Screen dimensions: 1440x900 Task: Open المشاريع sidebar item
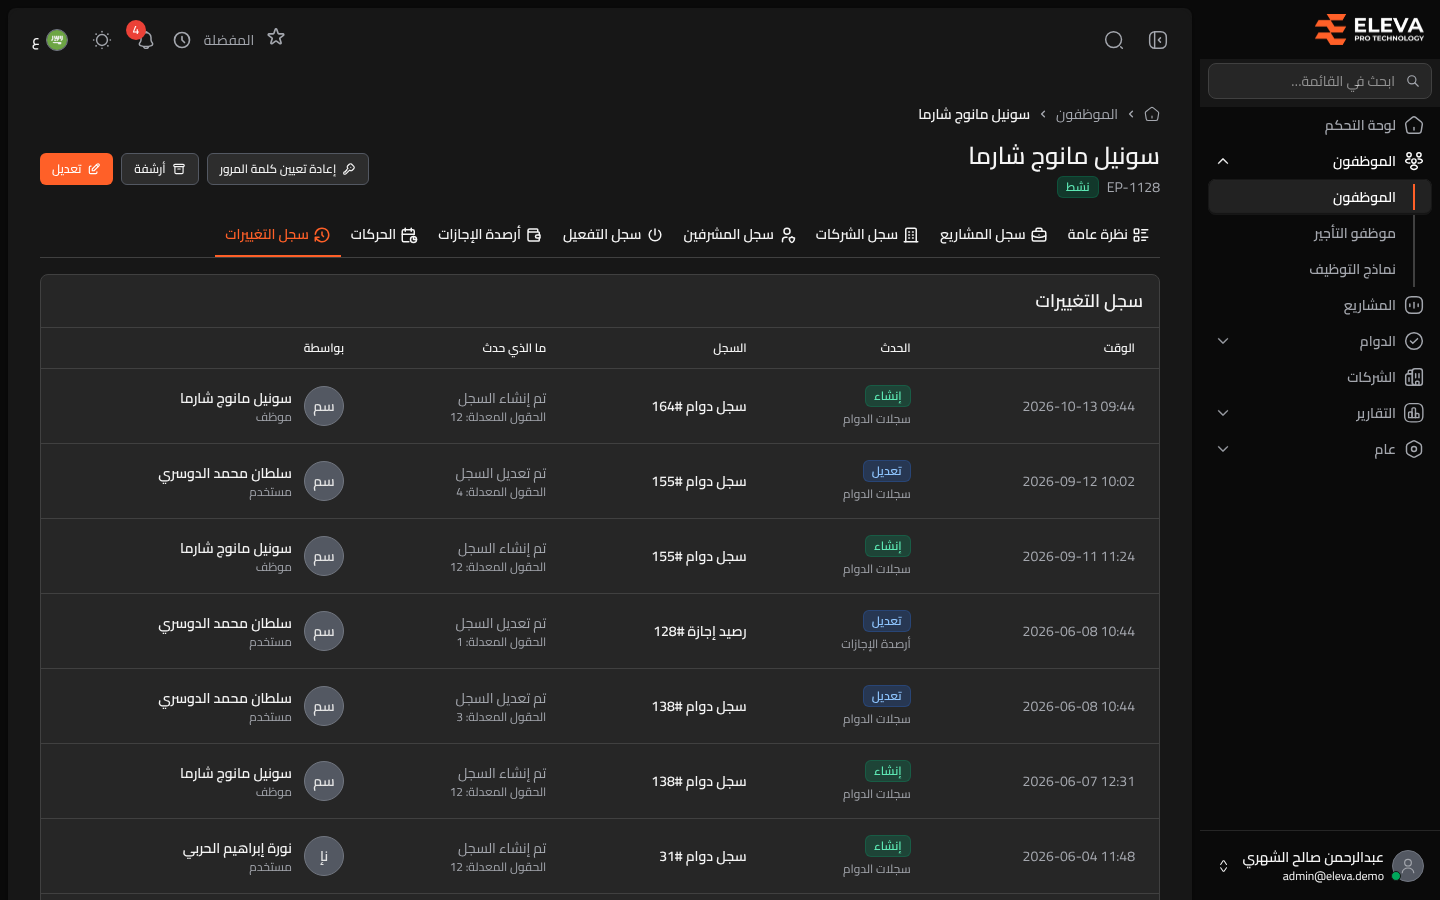[x=1320, y=305]
